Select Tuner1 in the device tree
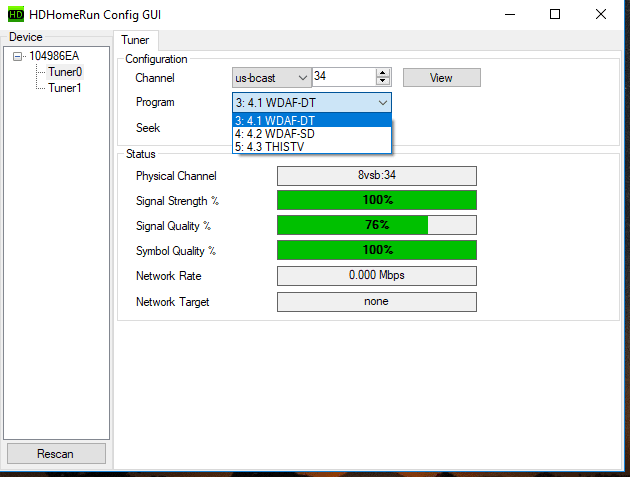The width and height of the screenshot is (630, 477). 65,88
